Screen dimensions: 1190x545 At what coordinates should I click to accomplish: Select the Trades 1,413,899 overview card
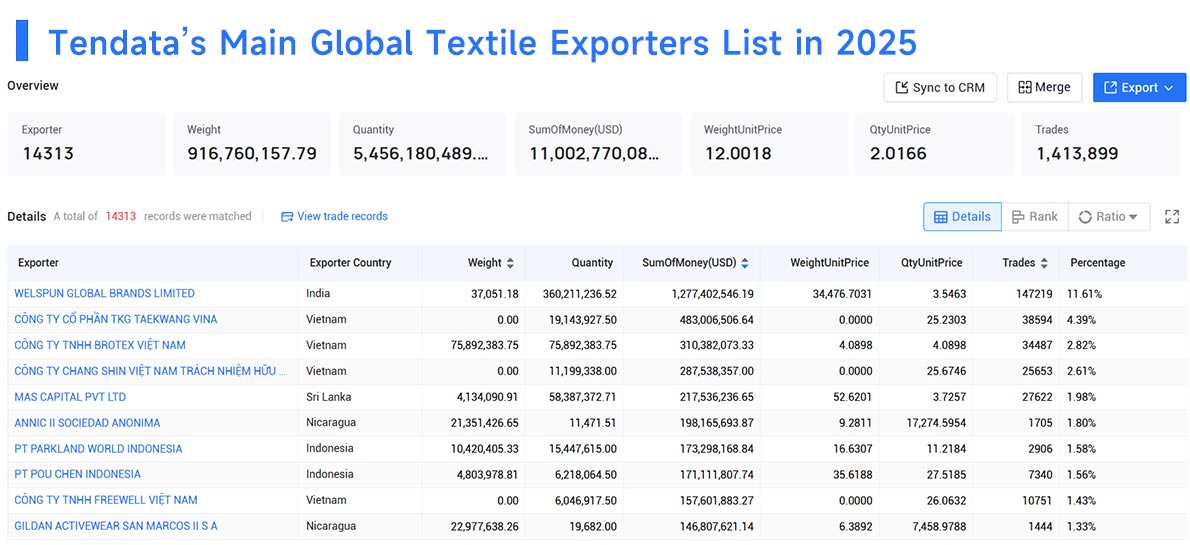1100,143
